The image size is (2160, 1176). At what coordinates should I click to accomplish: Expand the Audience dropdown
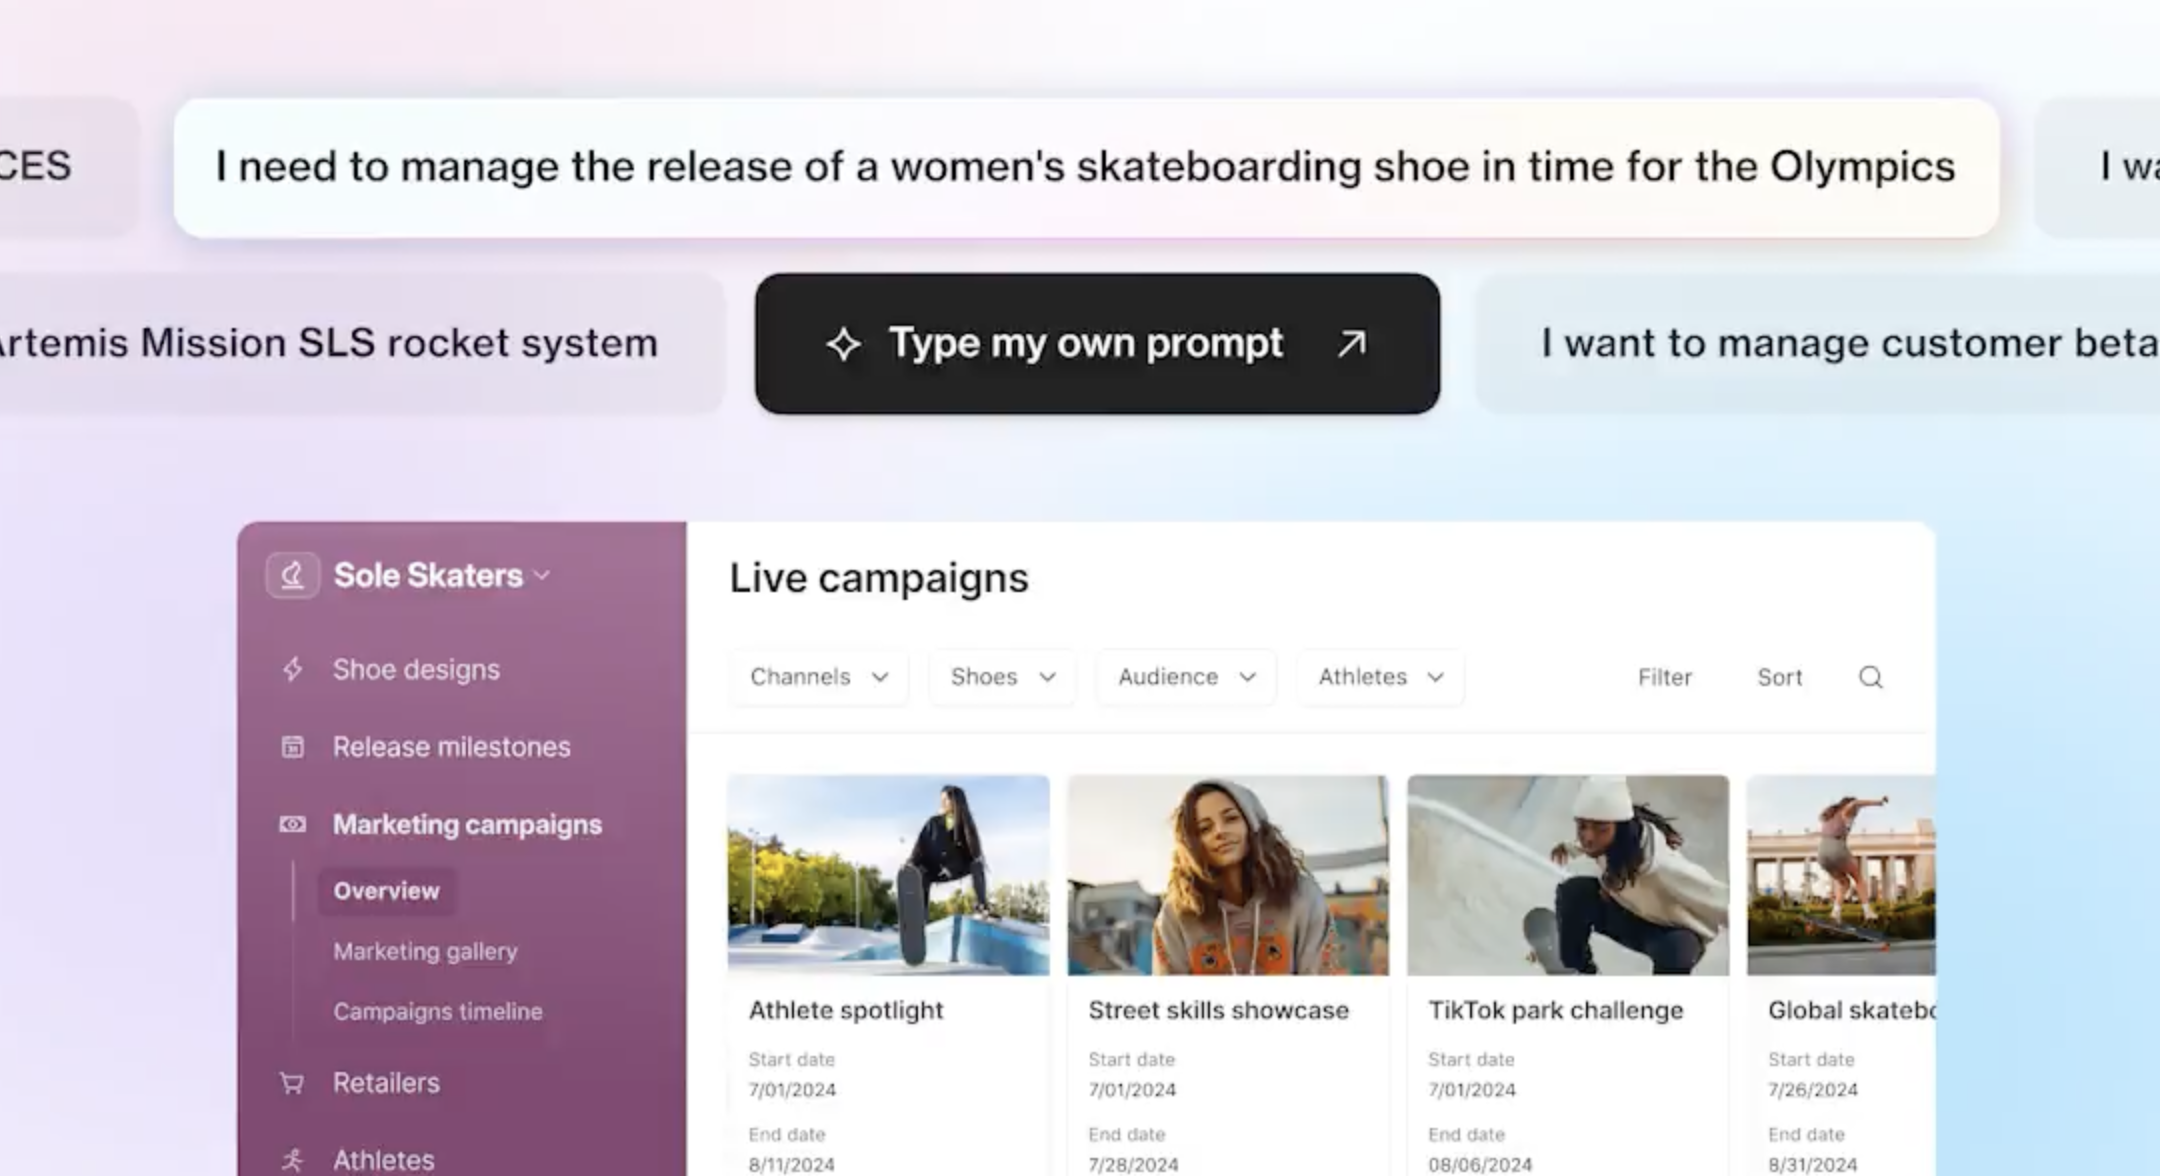pyautogui.click(x=1186, y=677)
